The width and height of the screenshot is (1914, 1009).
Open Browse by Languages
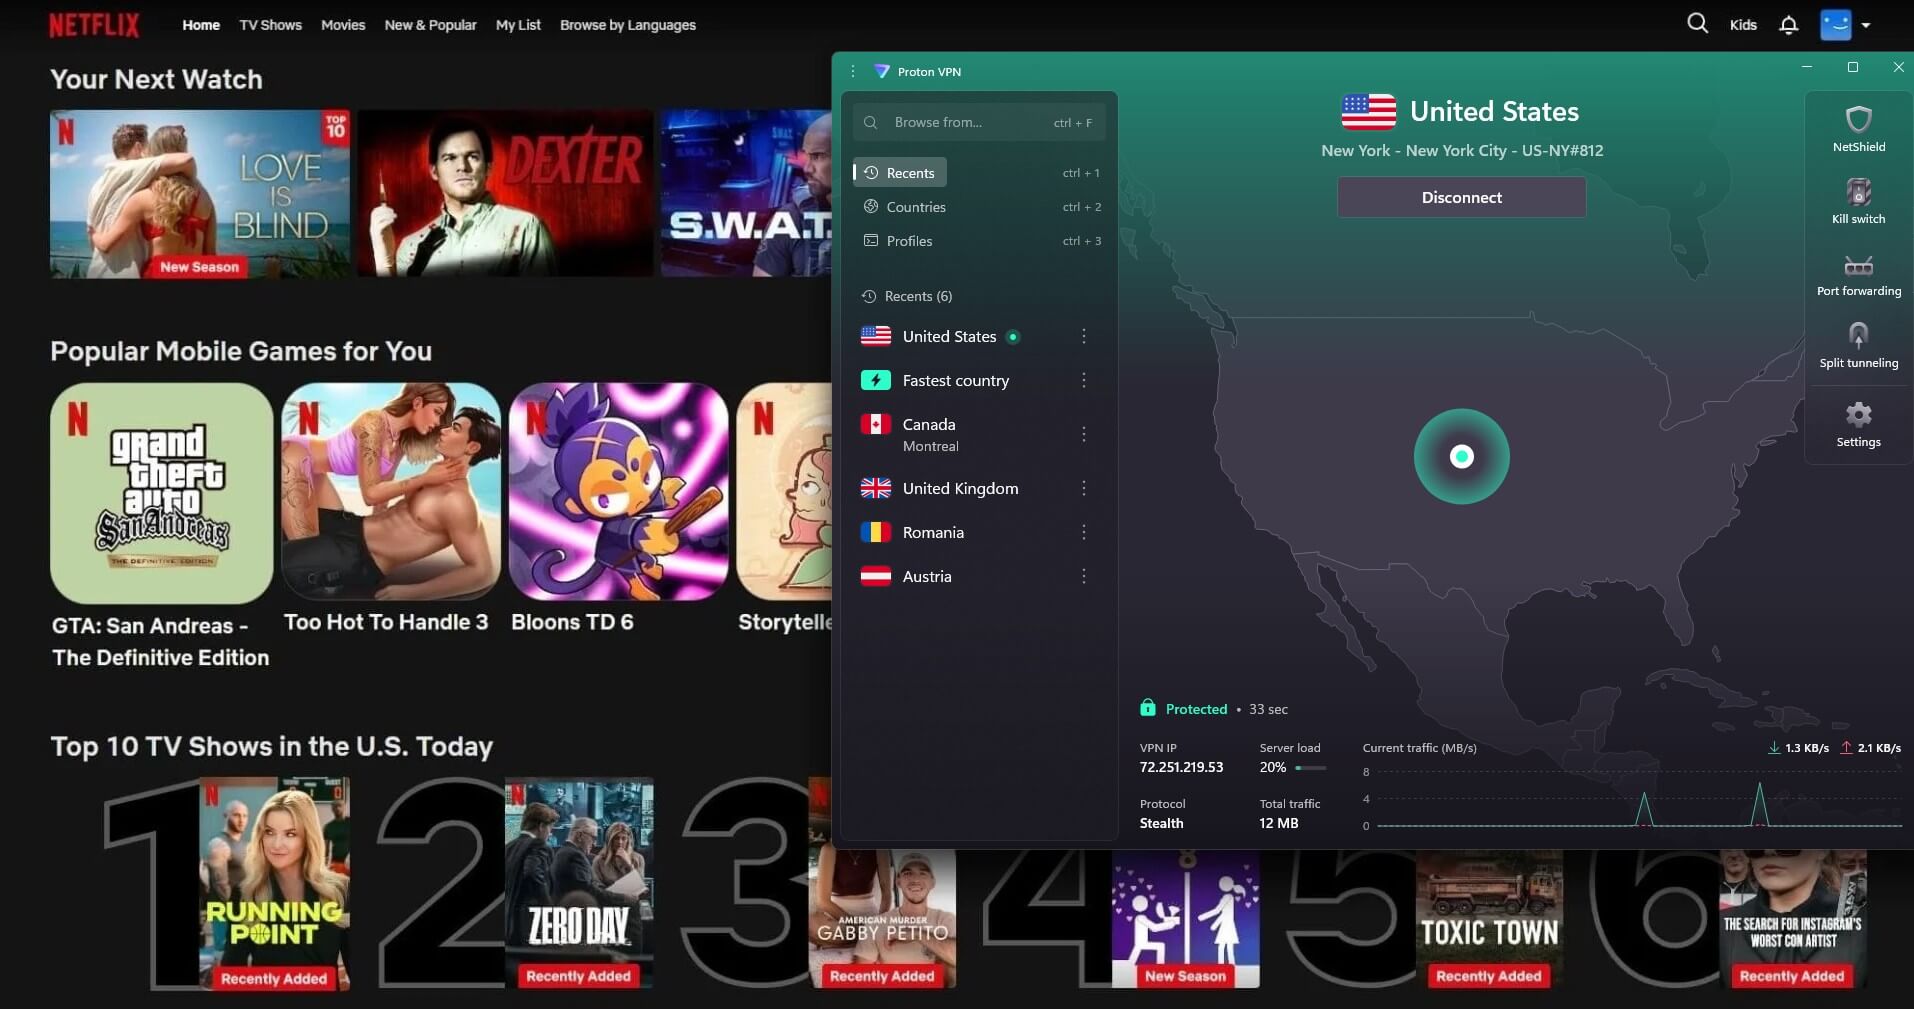tap(628, 25)
